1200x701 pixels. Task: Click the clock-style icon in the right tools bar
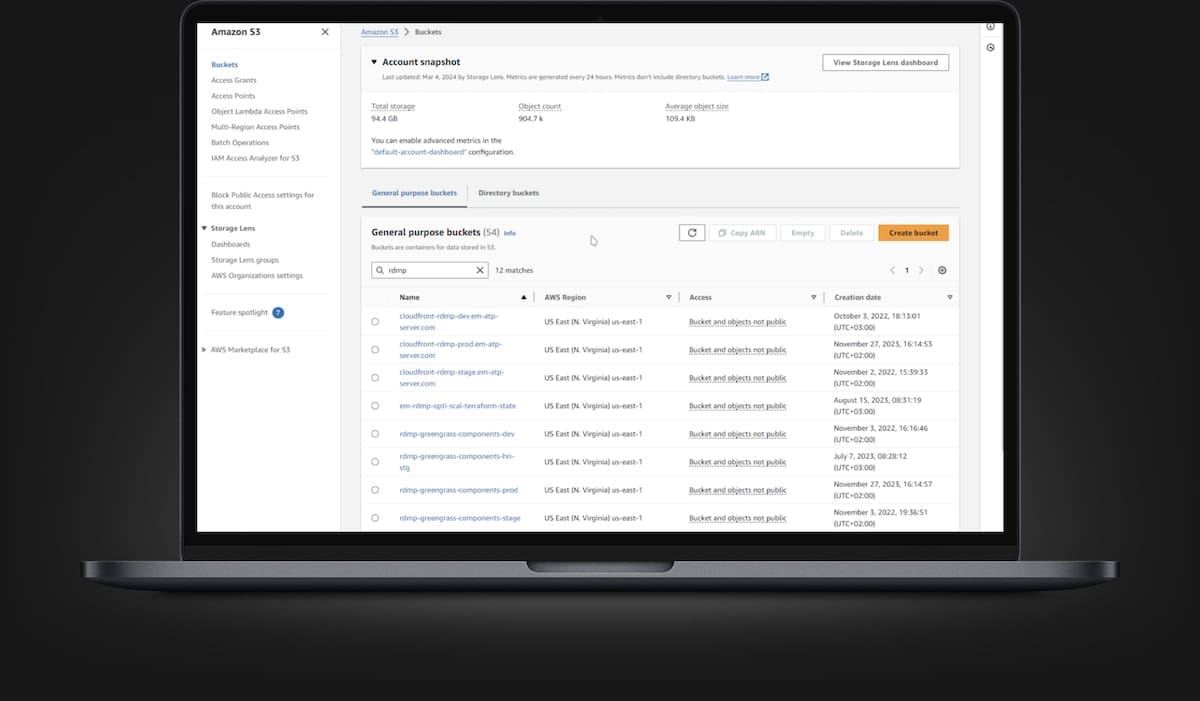pos(990,47)
